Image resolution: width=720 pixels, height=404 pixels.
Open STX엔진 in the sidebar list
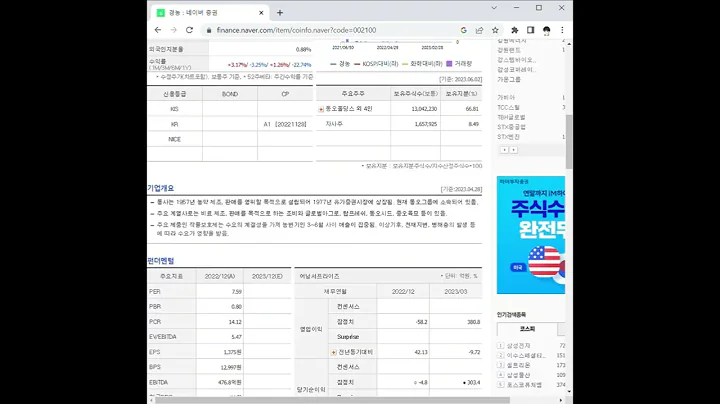click(x=508, y=137)
